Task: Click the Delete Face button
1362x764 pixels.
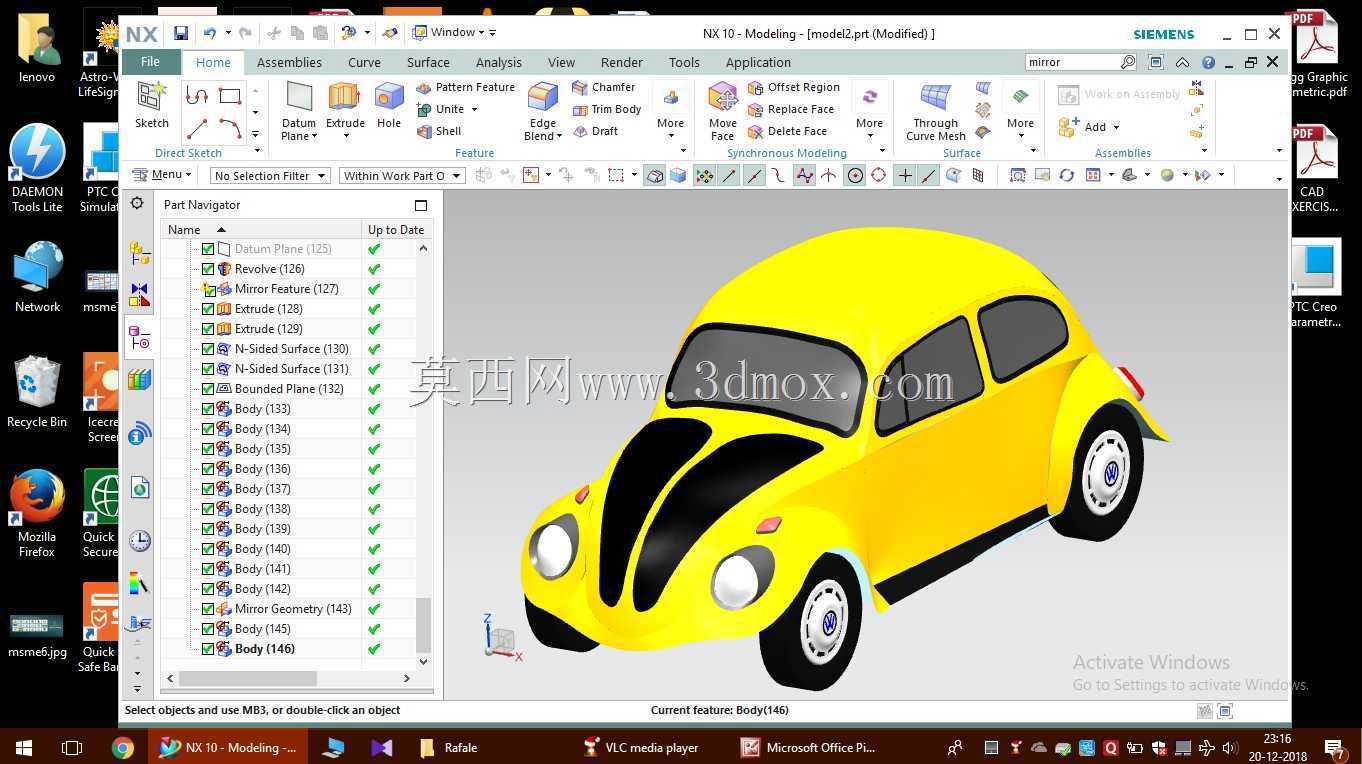Action: pyautogui.click(x=788, y=131)
